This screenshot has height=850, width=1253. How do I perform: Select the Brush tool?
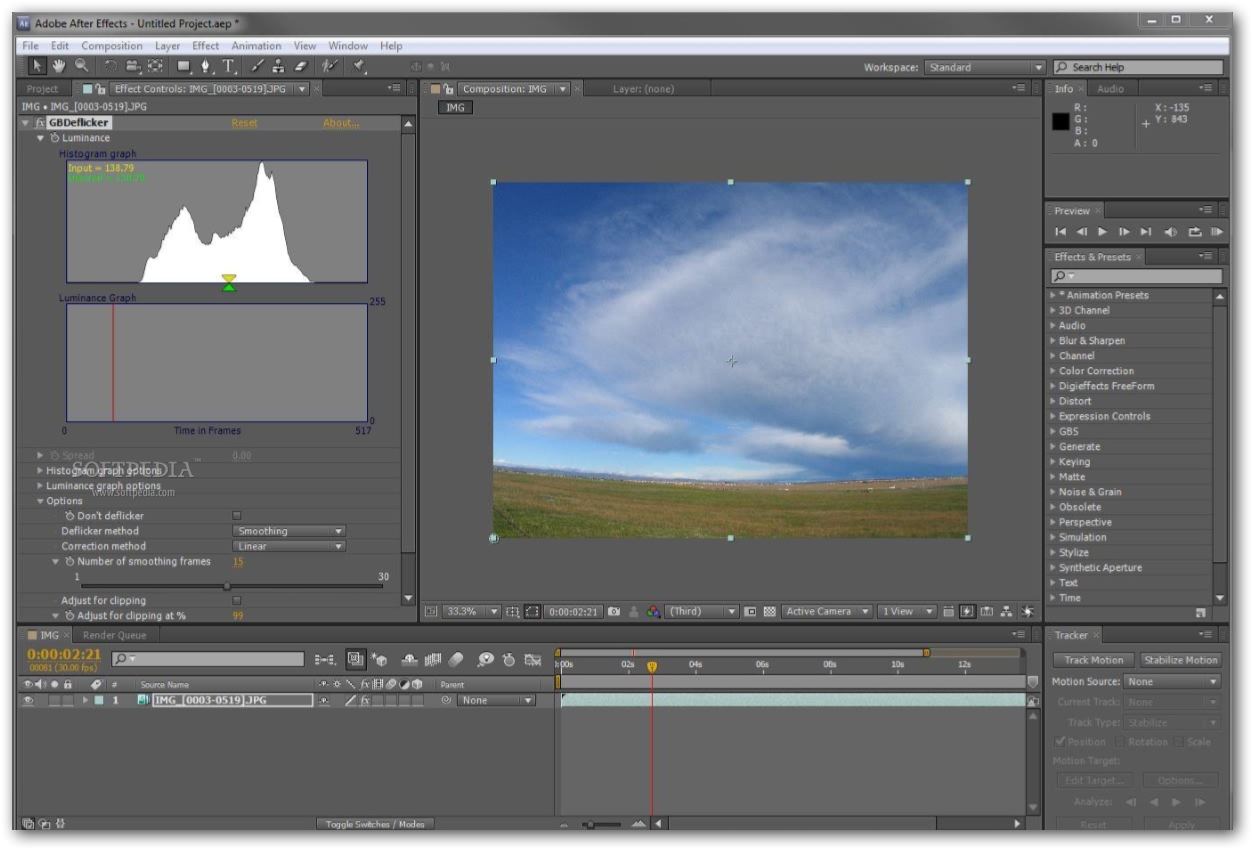tap(258, 67)
